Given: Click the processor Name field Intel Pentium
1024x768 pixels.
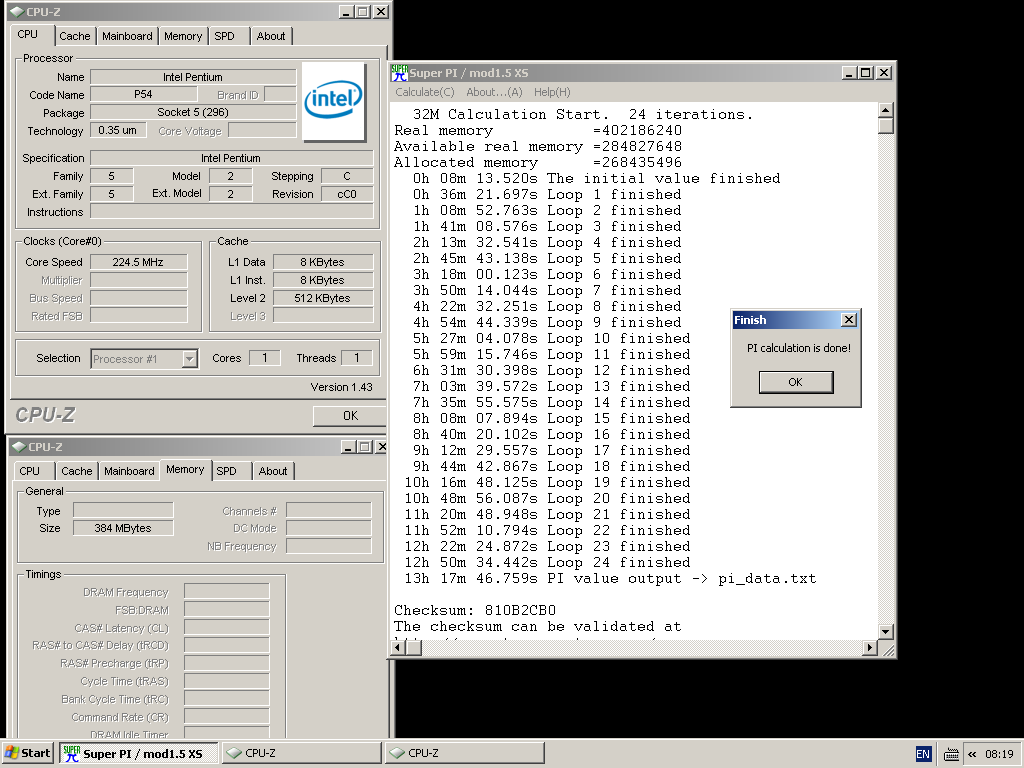Looking at the screenshot, I should click(193, 77).
